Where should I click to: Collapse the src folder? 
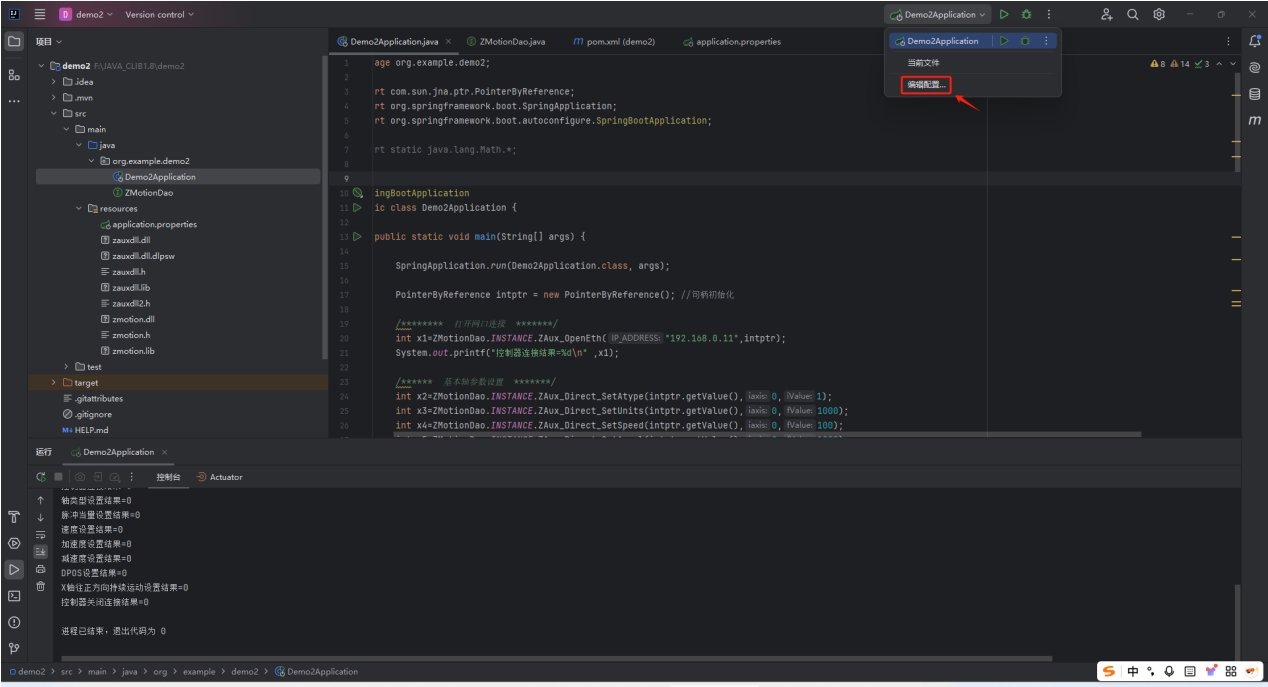[54, 113]
